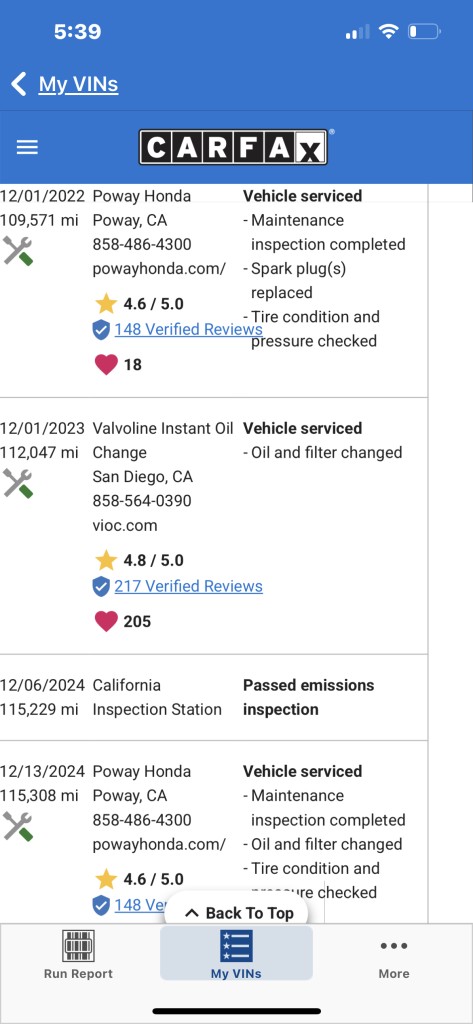Tap the heart icon showing 205 favorites
This screenshot has width=473, height=1024.
pyautogui.click(x=106, y=620)
